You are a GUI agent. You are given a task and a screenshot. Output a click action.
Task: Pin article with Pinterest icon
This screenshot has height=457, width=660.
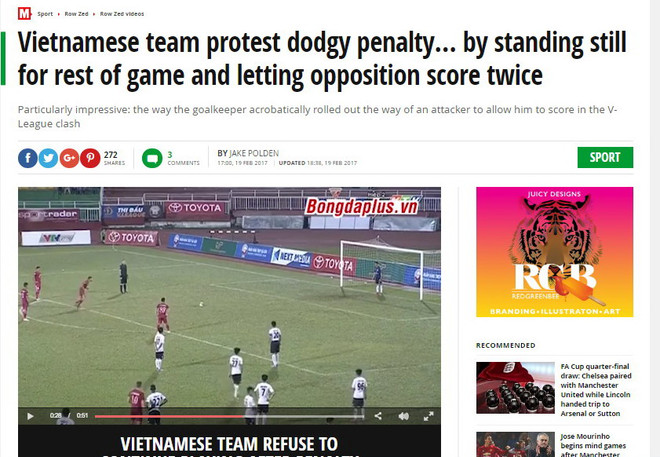point(90,158)
